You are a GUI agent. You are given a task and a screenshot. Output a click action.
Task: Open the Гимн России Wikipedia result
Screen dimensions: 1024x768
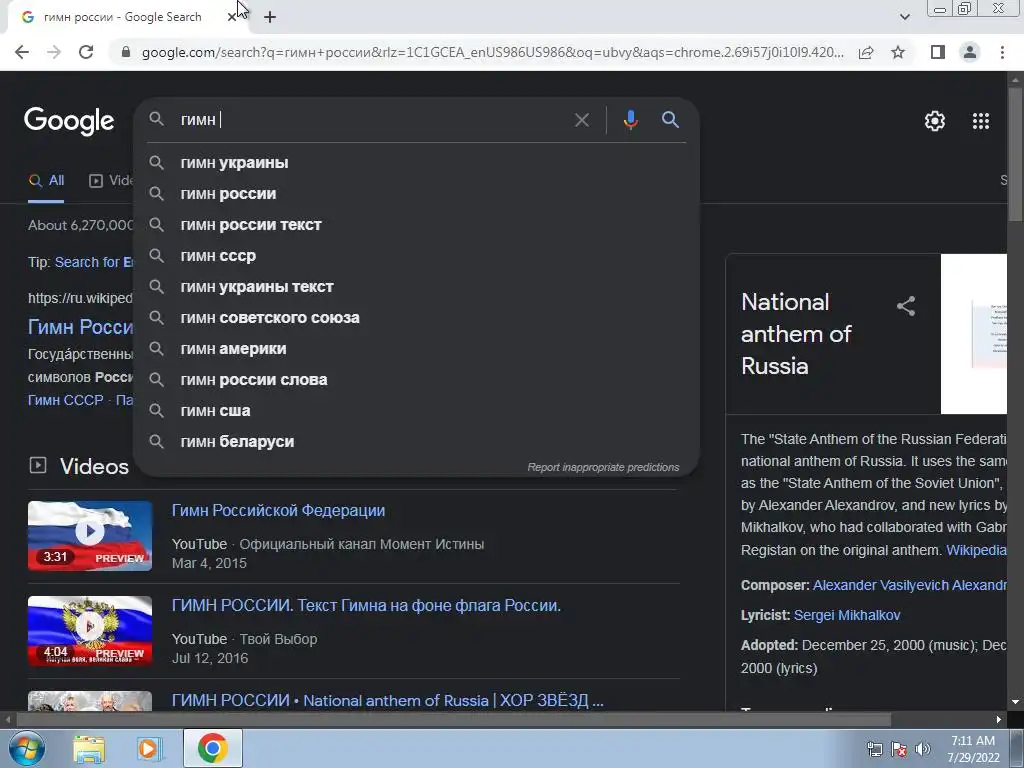(80, 327)
